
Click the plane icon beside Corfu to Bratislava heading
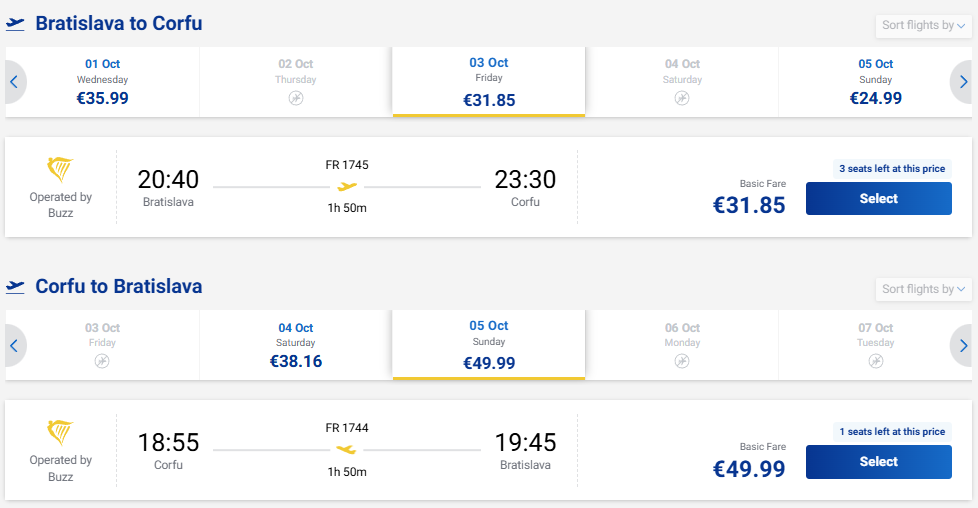[15, 287]
